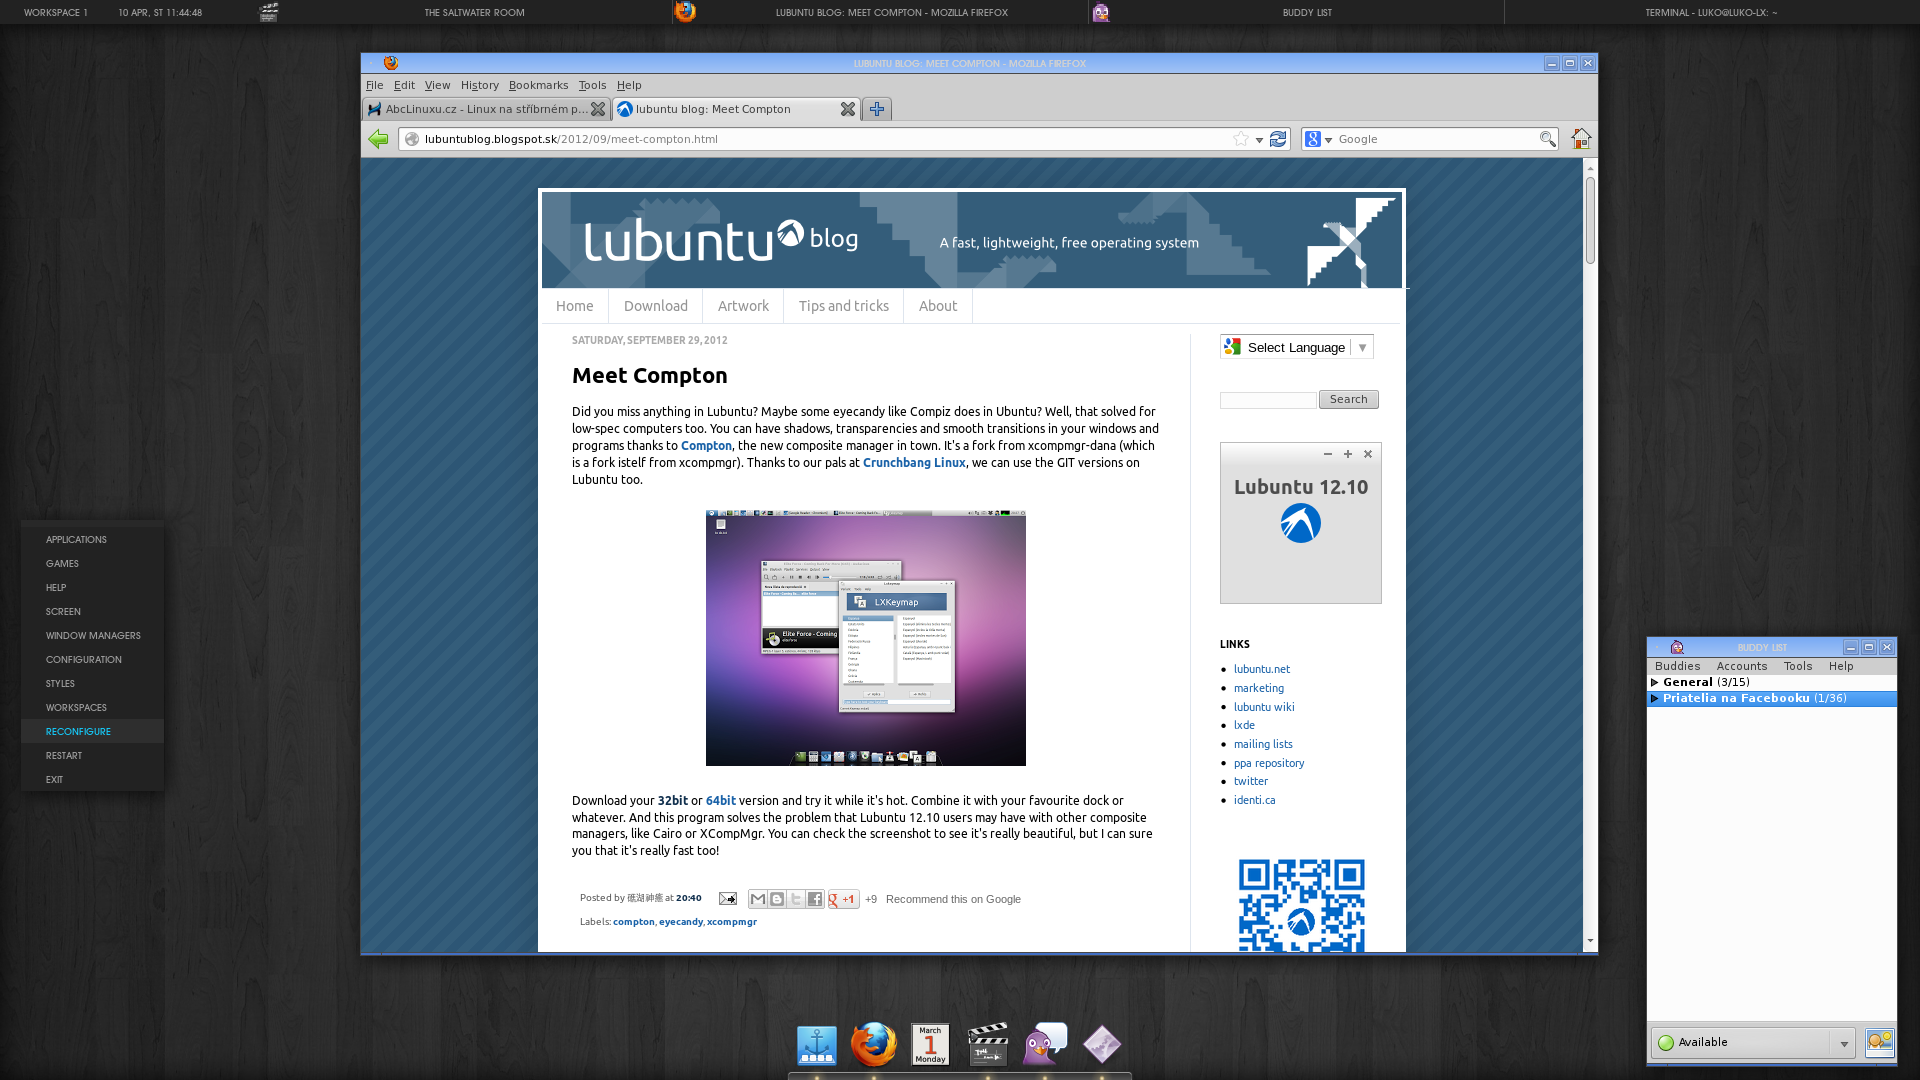Click the eyecandy label link
This screenshot has width=1920, height=1080.
[681, 922]
